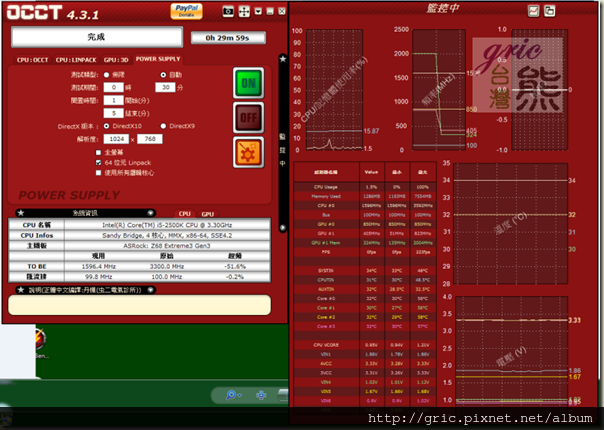
Task: Enable the 全螢幕 fullscreen checkbox
Action: click(x=99, y=153)
